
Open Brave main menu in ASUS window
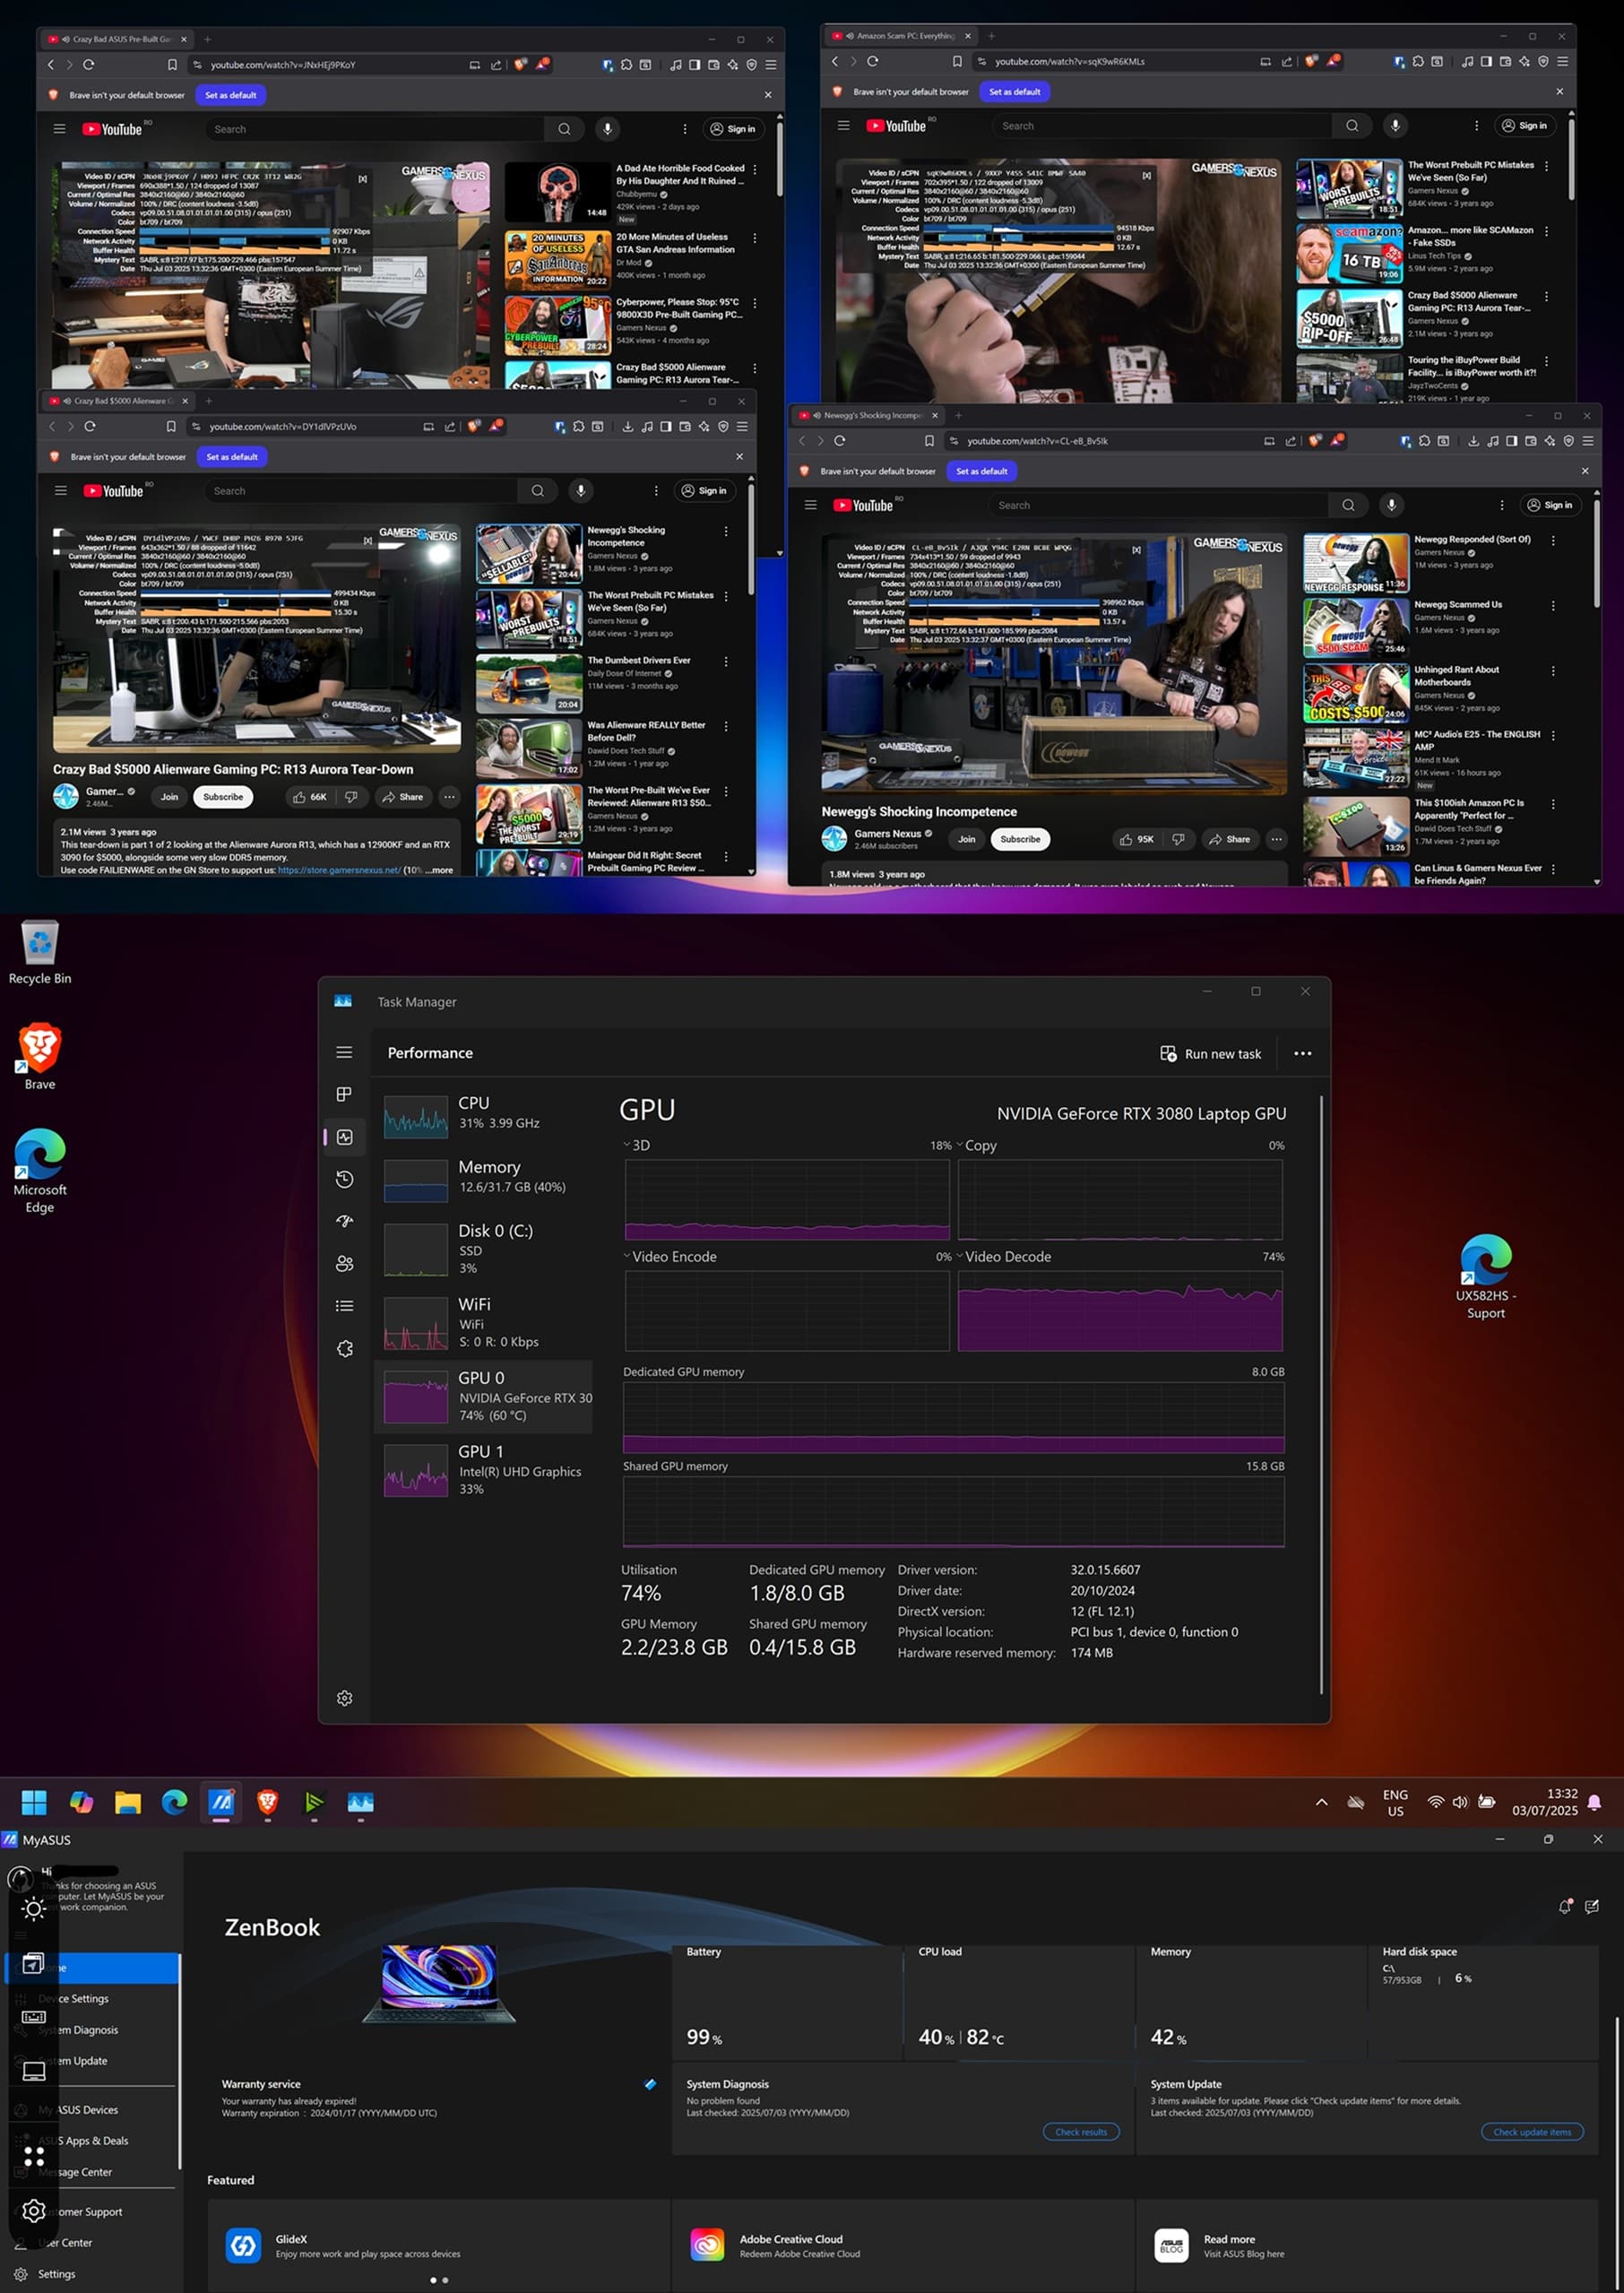(770, 65)
